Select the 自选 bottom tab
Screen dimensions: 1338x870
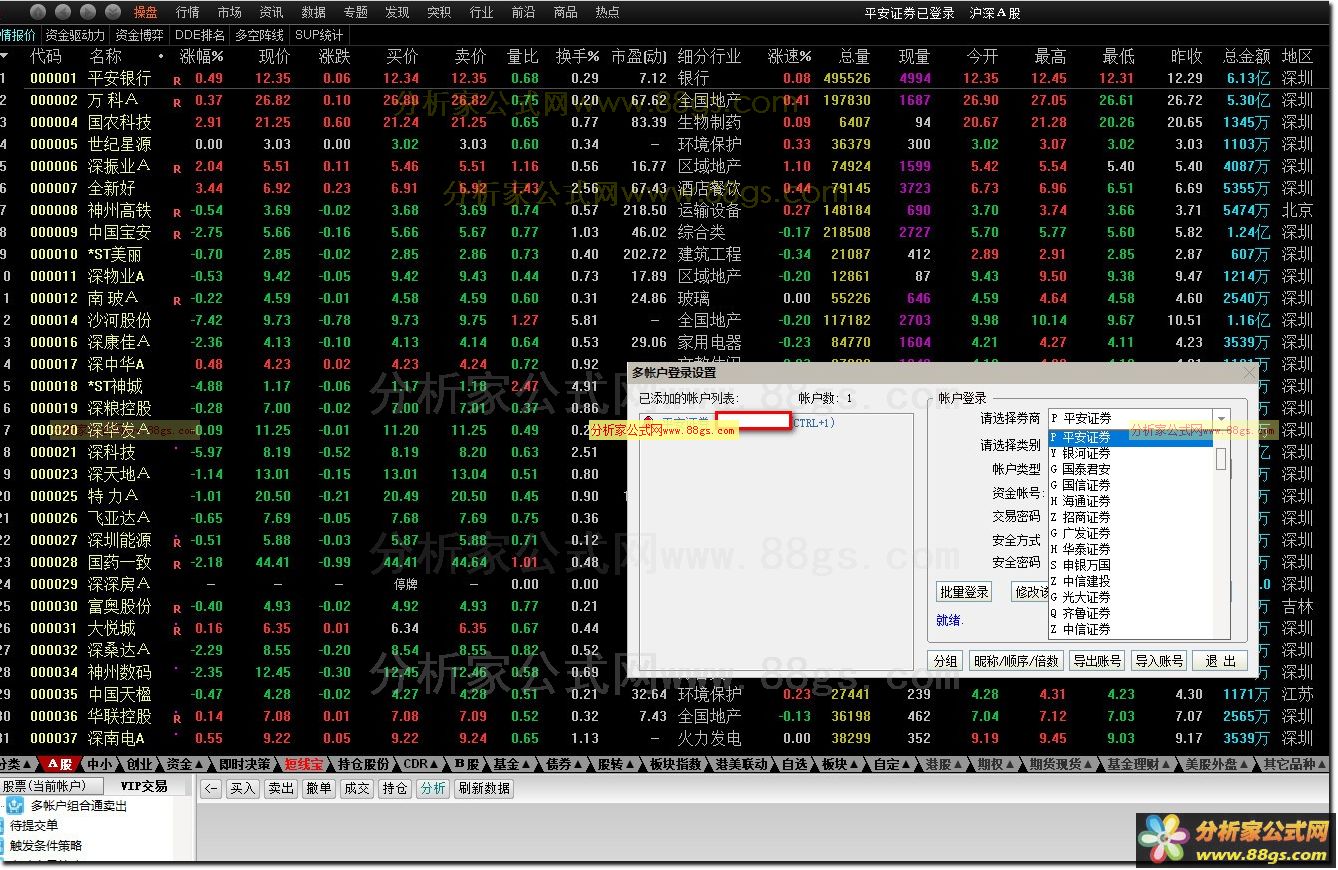[x=794, y=764]
